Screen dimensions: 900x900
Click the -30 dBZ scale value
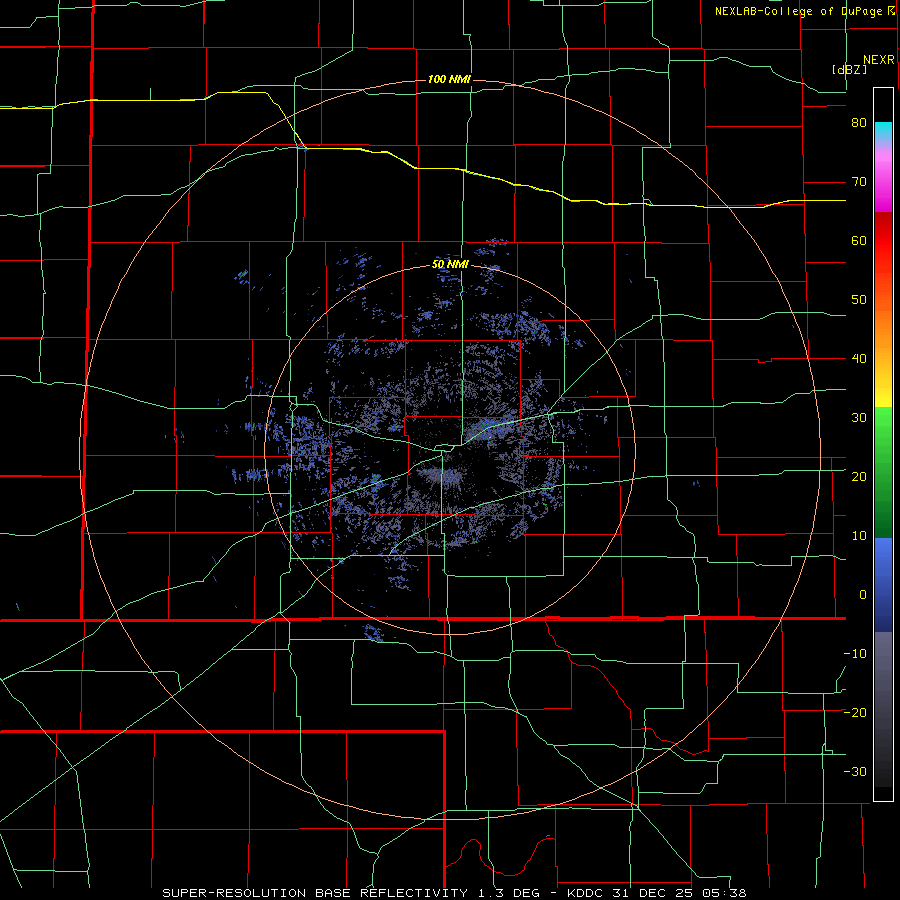[855, 772]
